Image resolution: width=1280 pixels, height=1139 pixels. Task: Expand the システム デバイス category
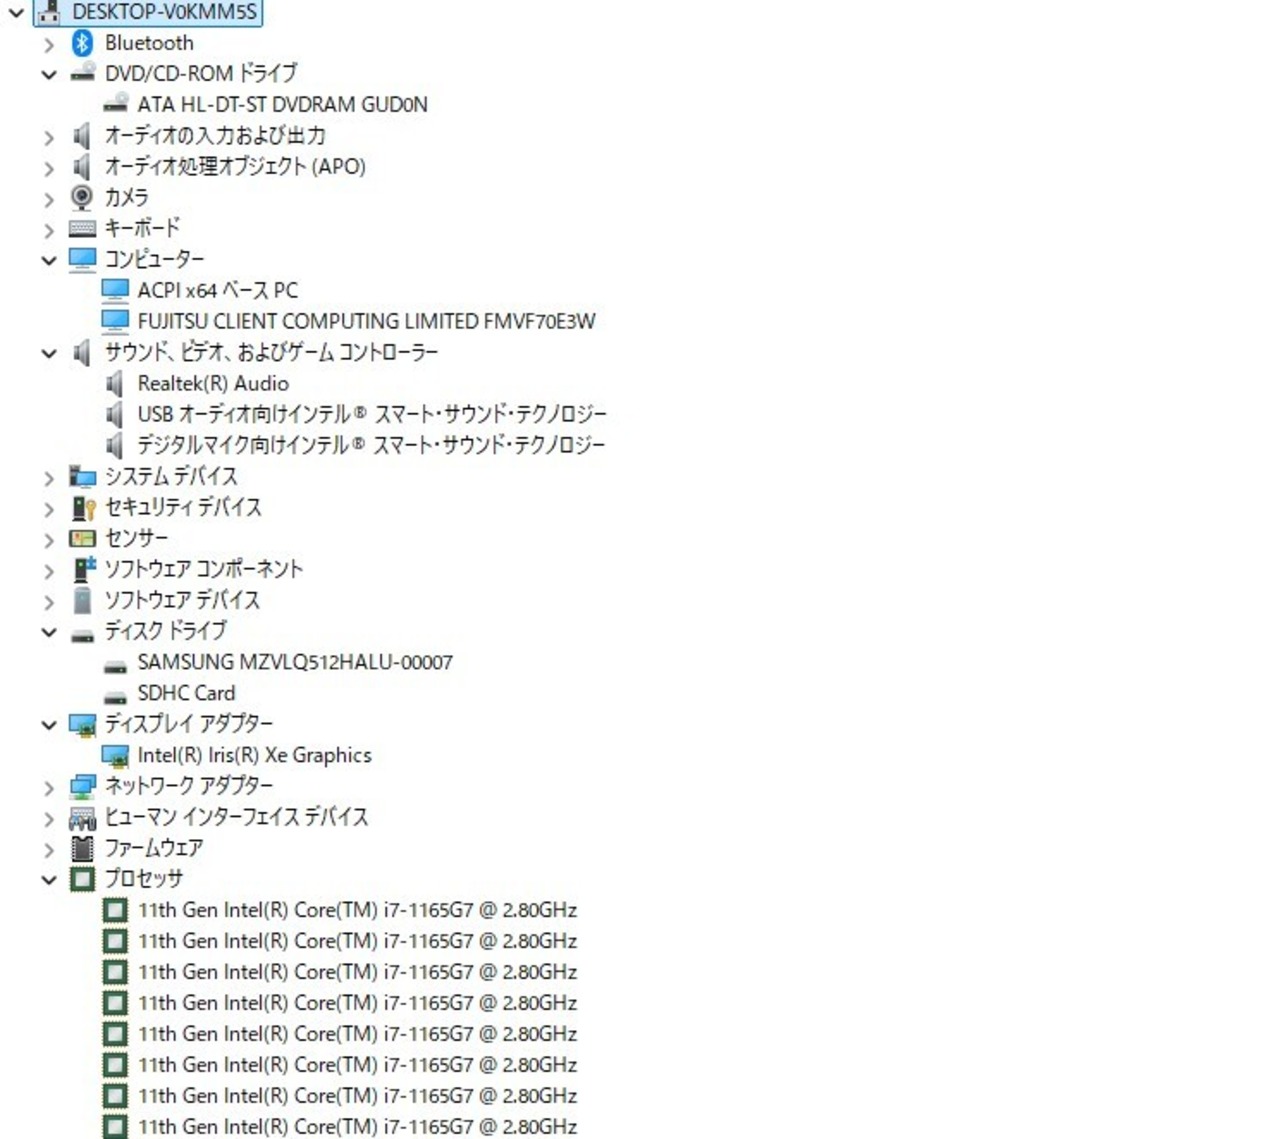coord(49,478)
